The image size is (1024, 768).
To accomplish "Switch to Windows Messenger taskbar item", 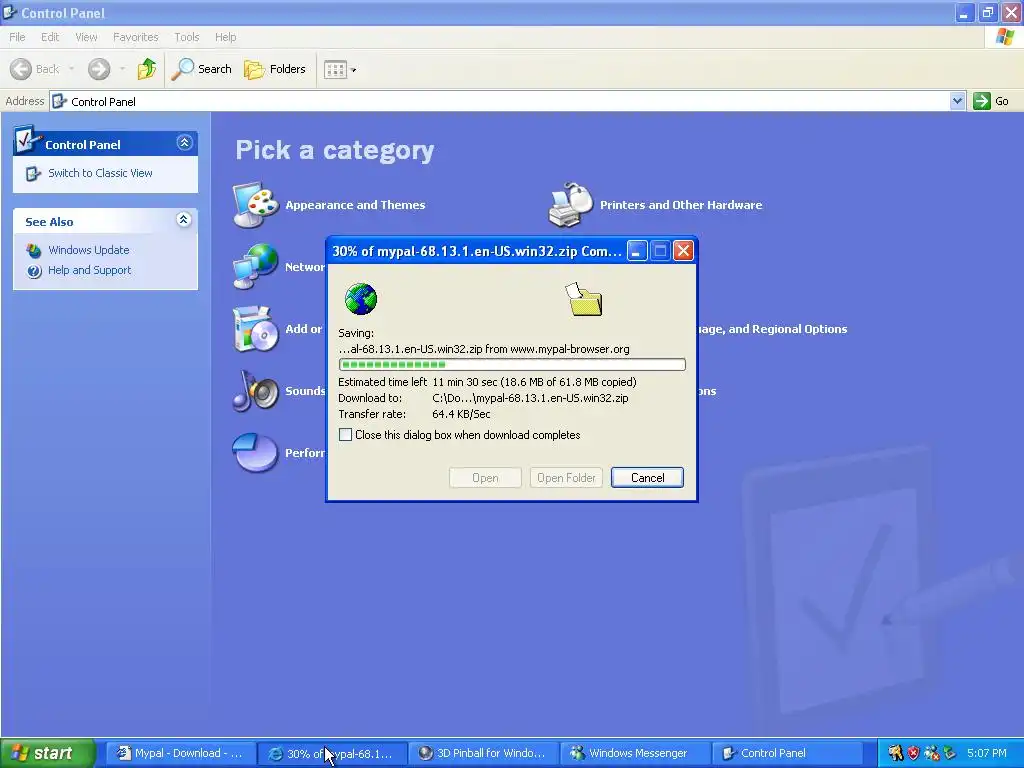I will point(635,753).
